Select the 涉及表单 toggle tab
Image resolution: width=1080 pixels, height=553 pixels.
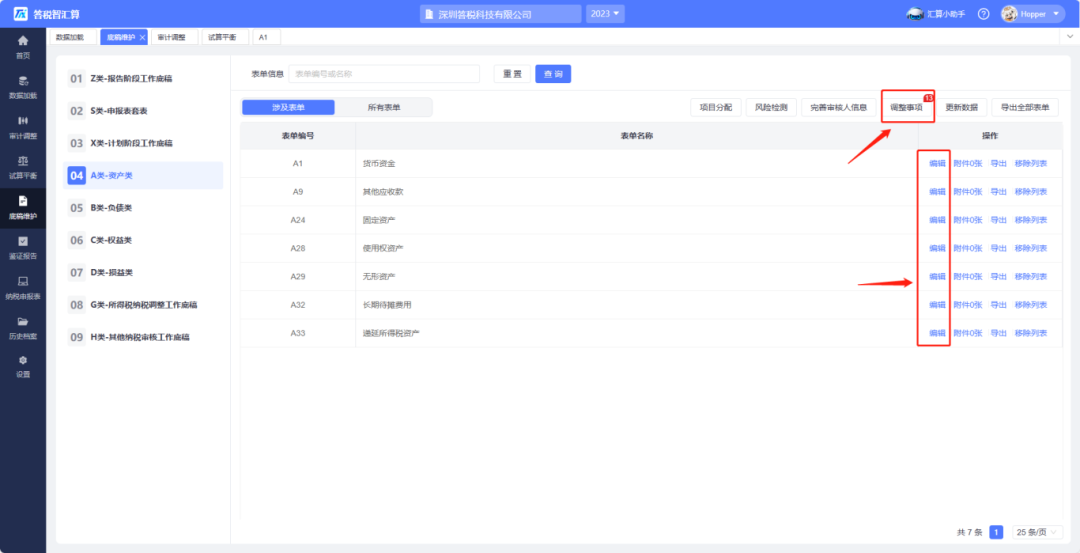click(x=288, y=107)
